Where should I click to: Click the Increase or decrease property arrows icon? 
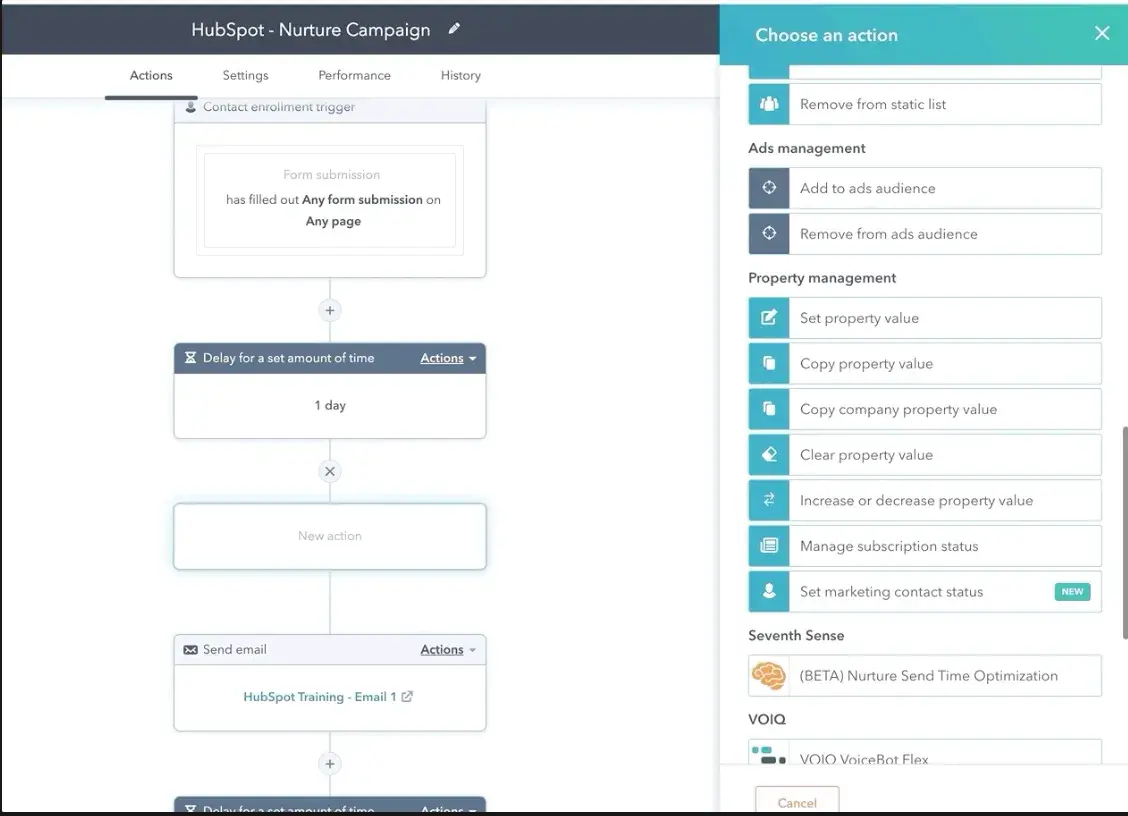768,501
